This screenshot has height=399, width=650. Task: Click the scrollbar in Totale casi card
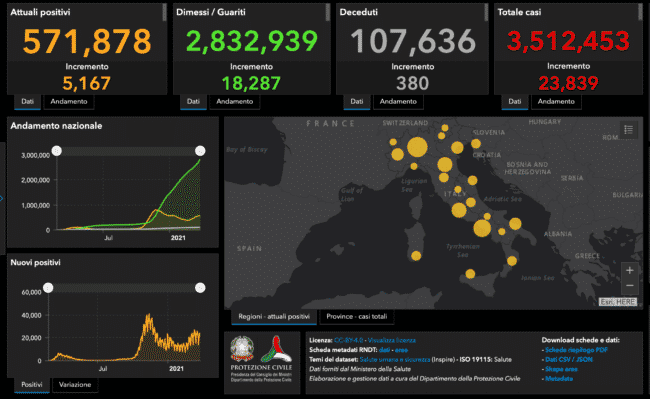pos(640,12)
